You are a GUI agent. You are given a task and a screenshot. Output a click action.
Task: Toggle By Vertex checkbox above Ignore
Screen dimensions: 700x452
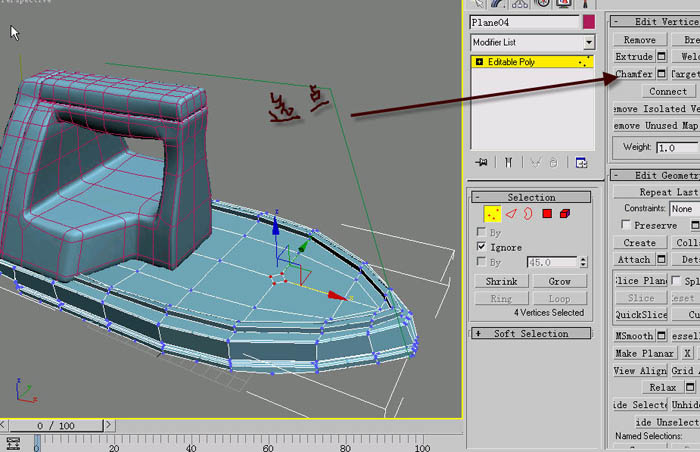point(481,232)
